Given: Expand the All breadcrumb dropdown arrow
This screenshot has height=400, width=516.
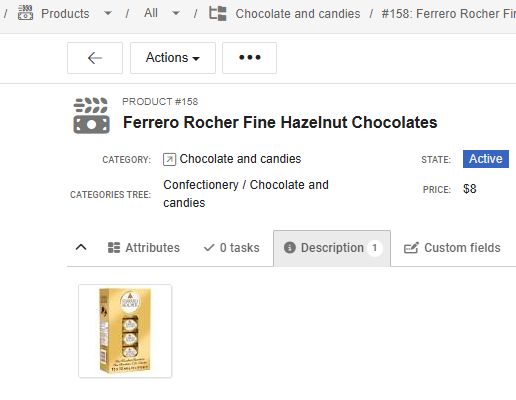Looking at the screenshot, I should point(176,14).
